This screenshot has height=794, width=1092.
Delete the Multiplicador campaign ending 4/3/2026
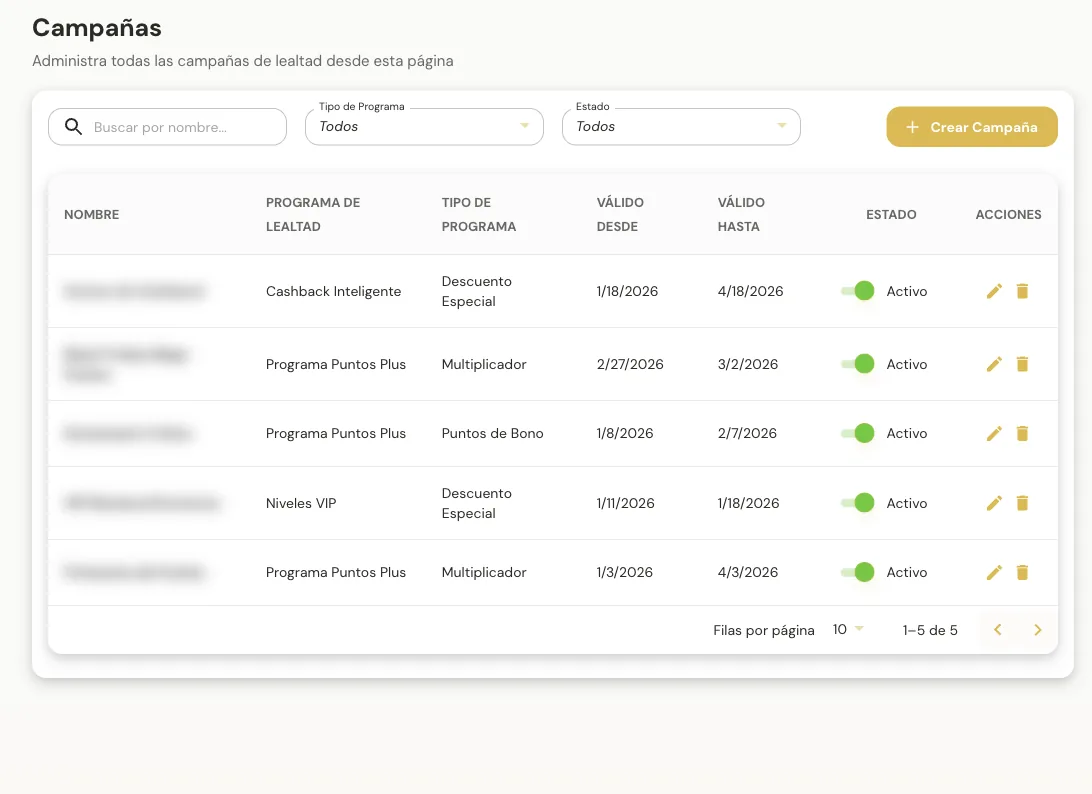(x=1022, y=573)
